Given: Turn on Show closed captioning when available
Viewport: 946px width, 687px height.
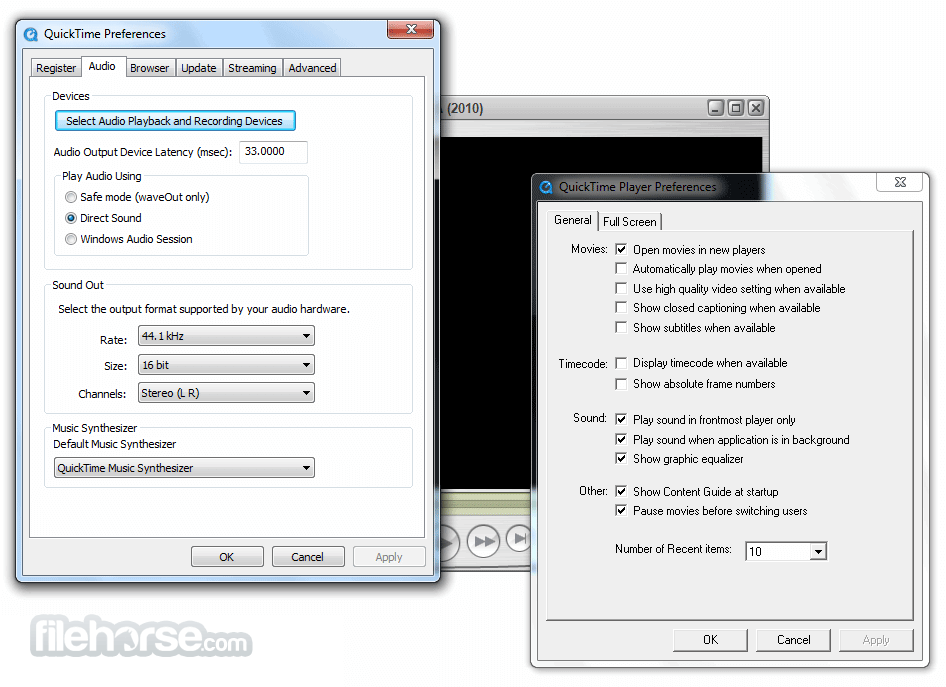Looking at the screenshot, I should pyautogui.click(x=621, y=308).
